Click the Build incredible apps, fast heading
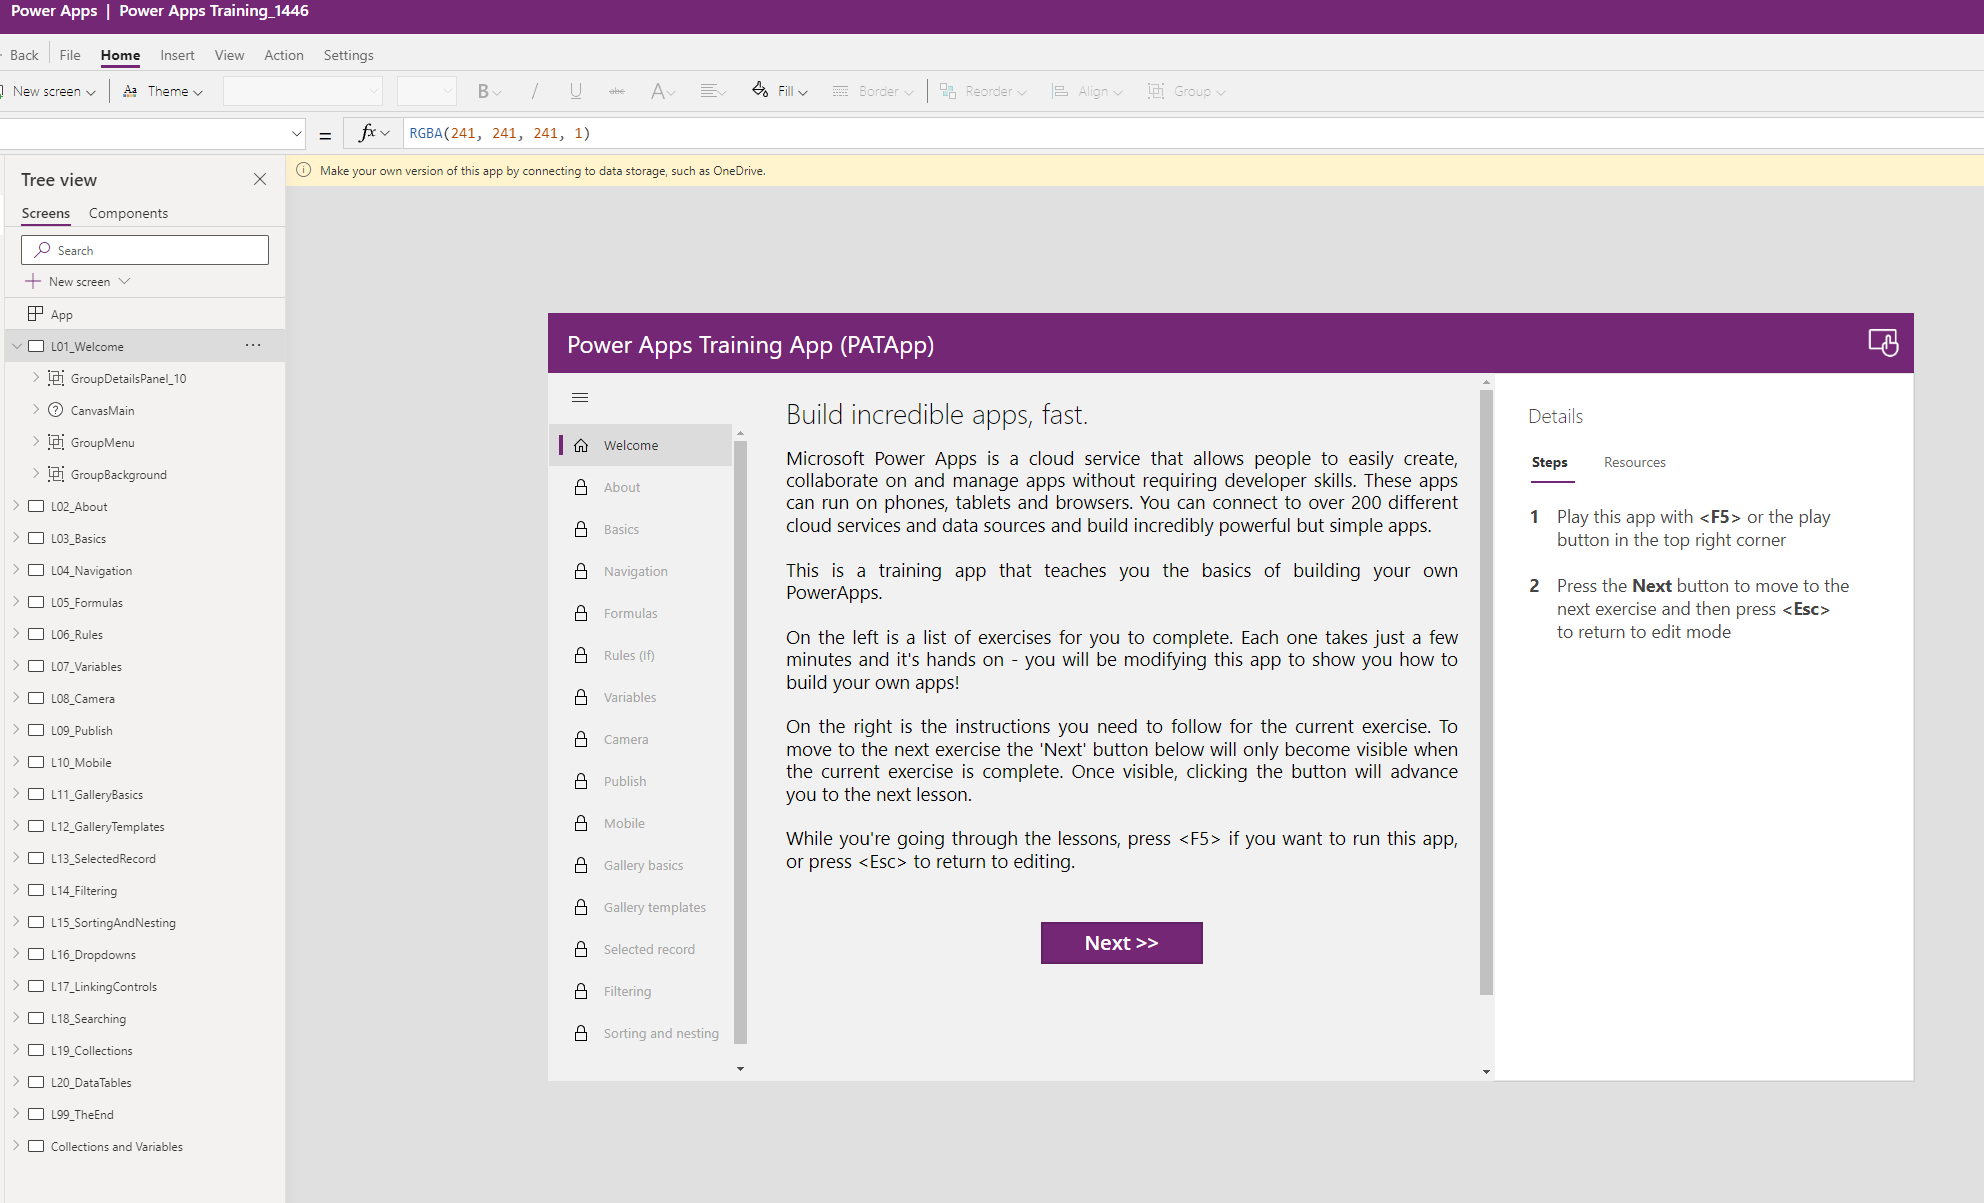1984x1203 pixels. (x=937, y=414)
